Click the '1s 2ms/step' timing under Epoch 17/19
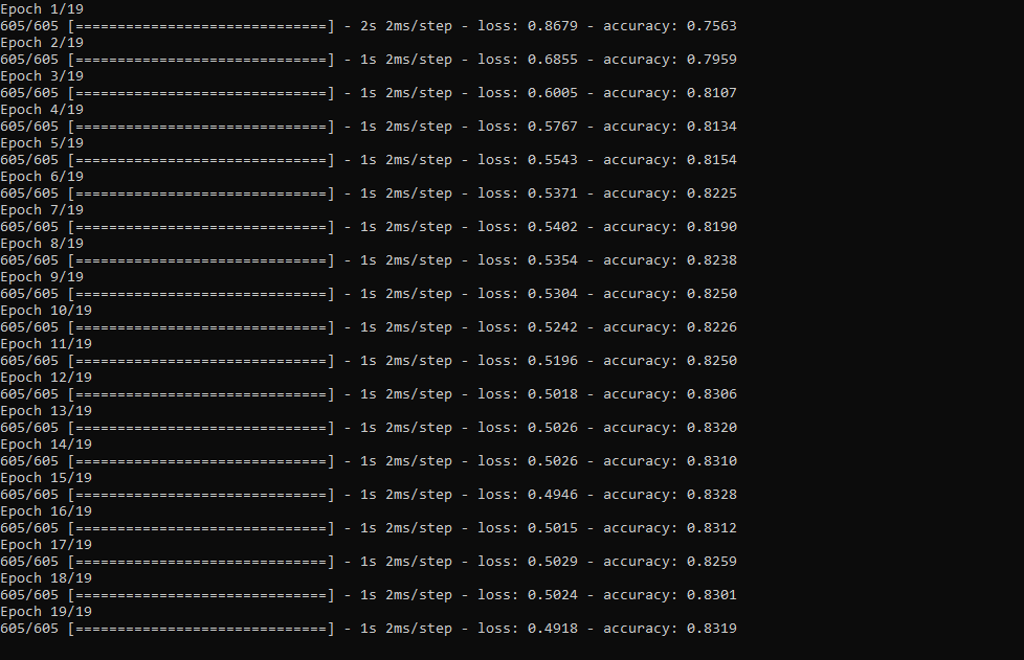This screenshot has height=660, width=1024. (x=406, y=562)
